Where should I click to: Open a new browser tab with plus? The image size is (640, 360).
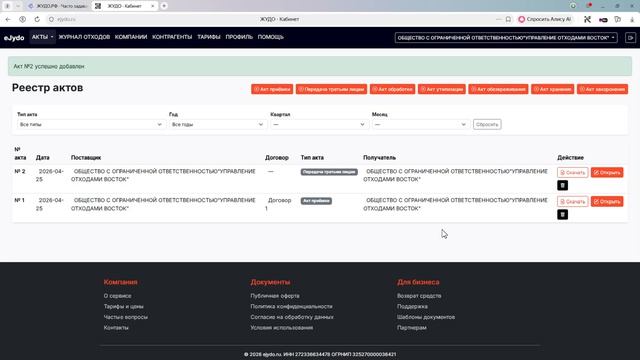pos(164,6)
